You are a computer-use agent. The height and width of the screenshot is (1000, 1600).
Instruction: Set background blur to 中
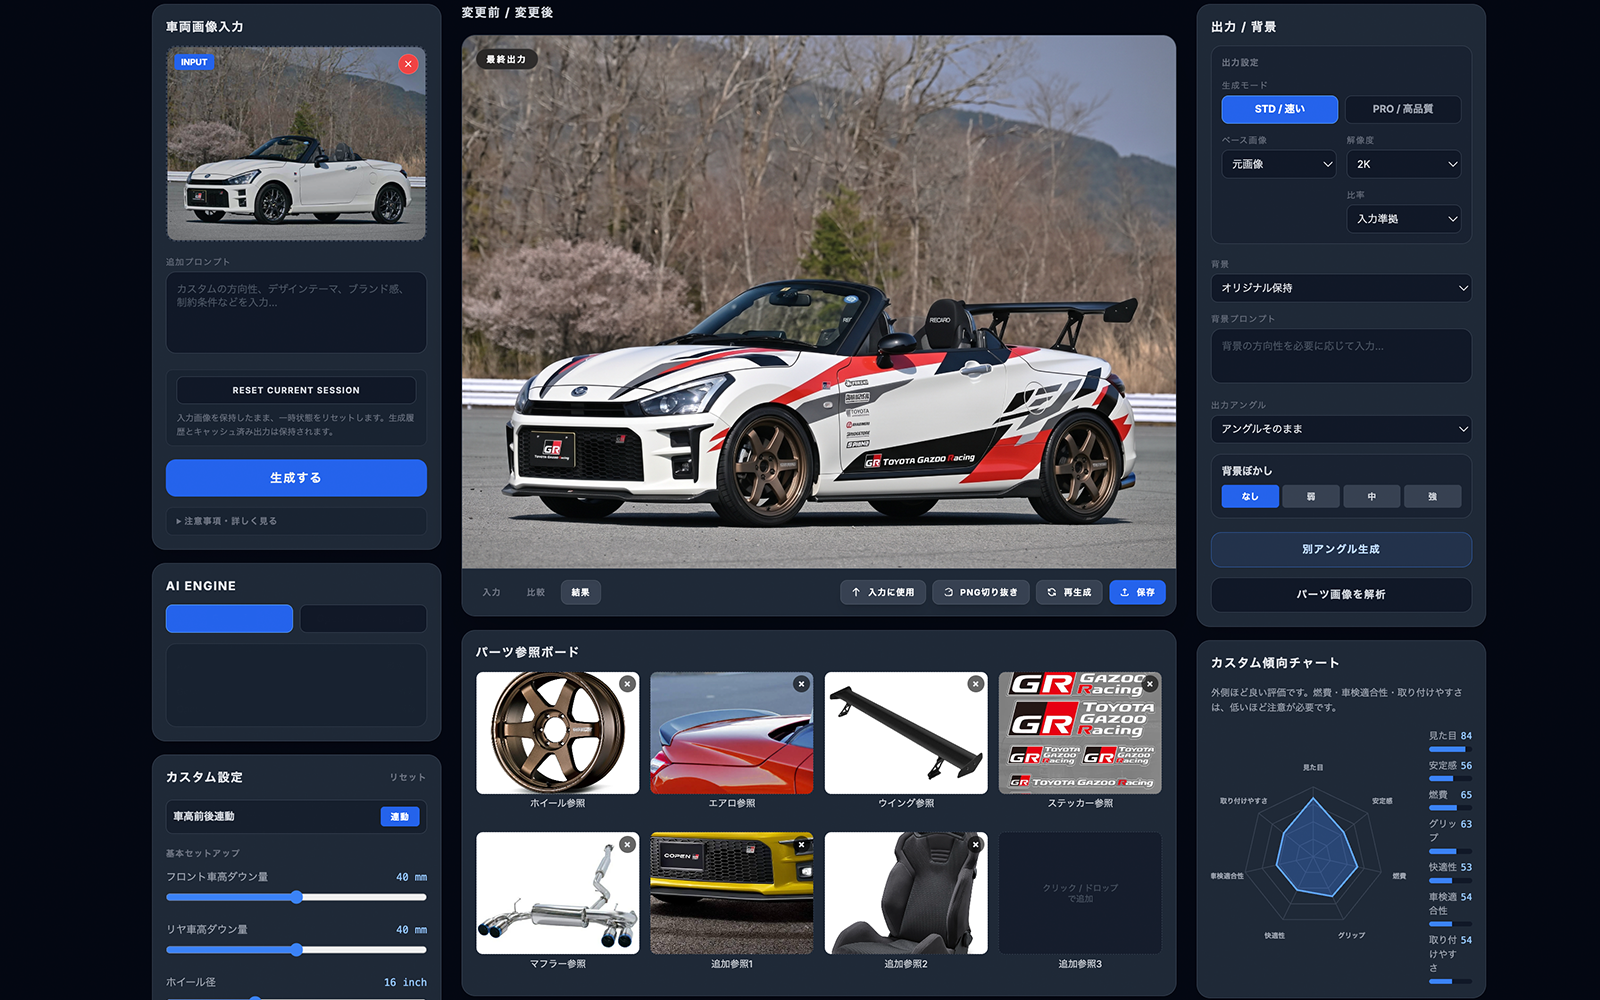click(x=1372, y=496)
